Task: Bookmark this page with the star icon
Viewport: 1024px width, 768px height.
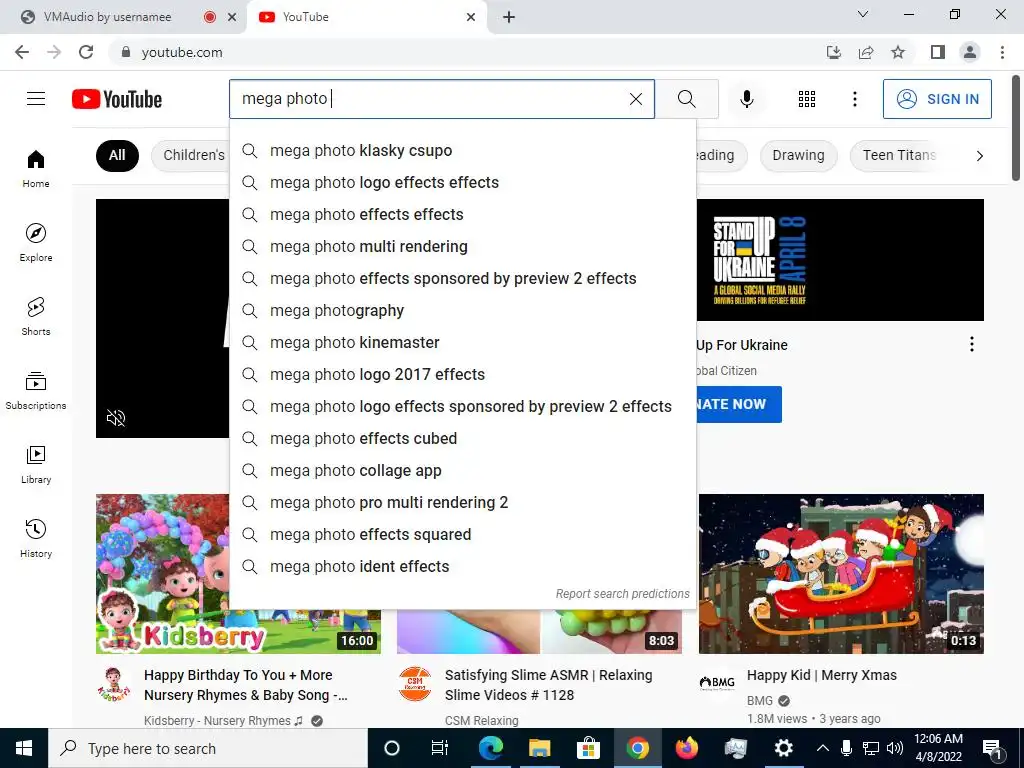Action: click(898, 52)
